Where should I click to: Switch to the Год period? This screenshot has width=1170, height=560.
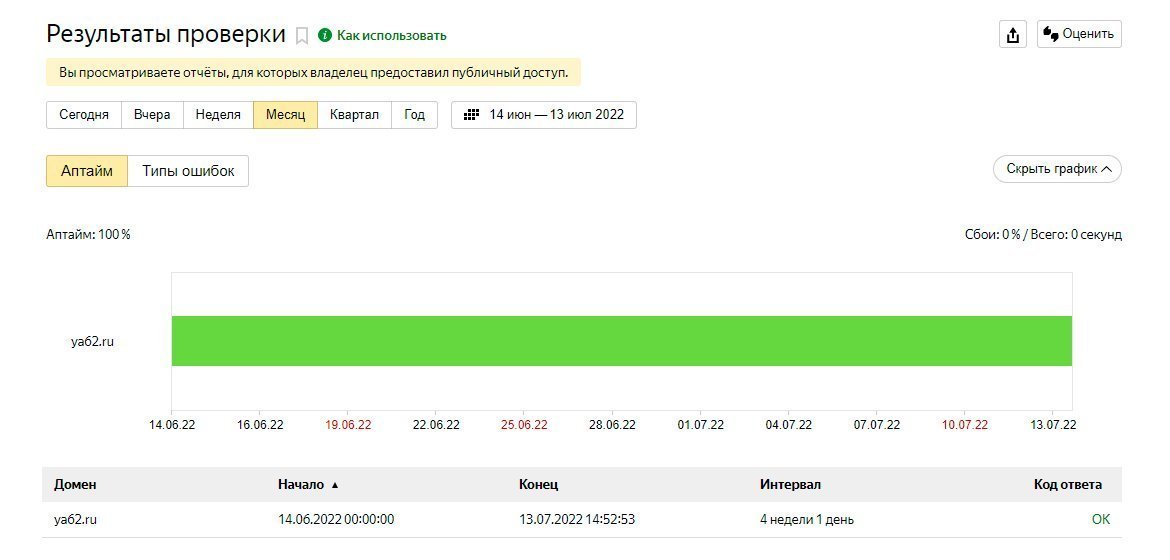pyautogui.click(x=415, y=115)
